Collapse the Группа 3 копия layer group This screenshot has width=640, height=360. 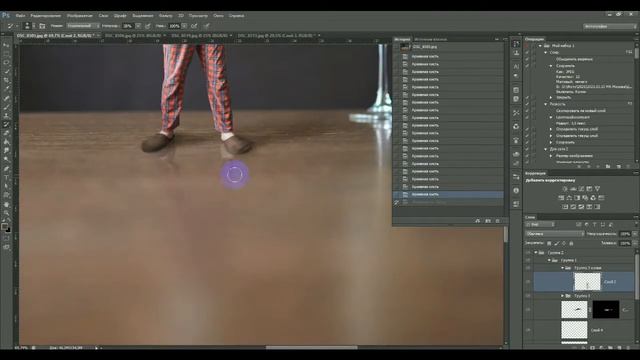[x=562, y=268]
